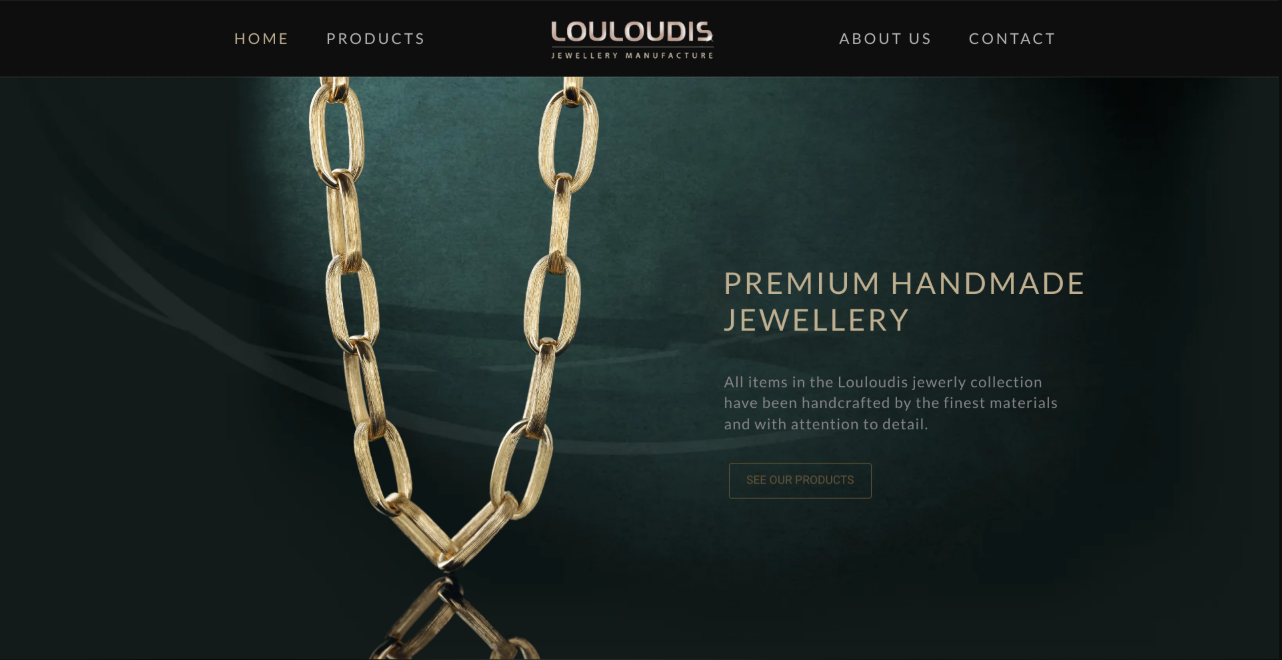Click the line "and with attention to detail."
This screenshot has height=660, width=1282.
[826, 424]
